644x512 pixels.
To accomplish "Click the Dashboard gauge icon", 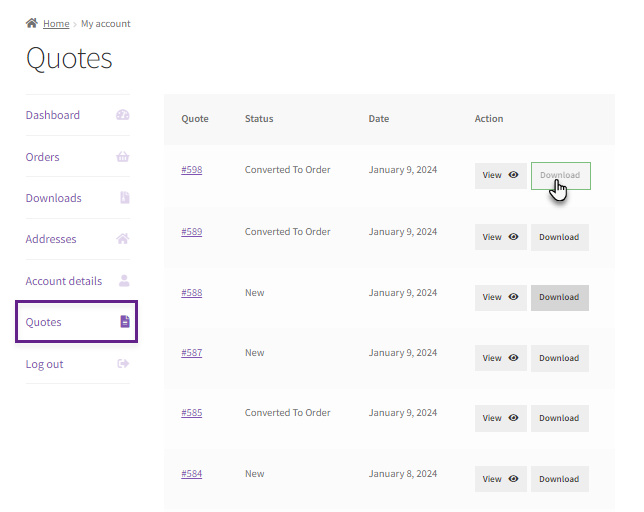I will tap(122, 115).
